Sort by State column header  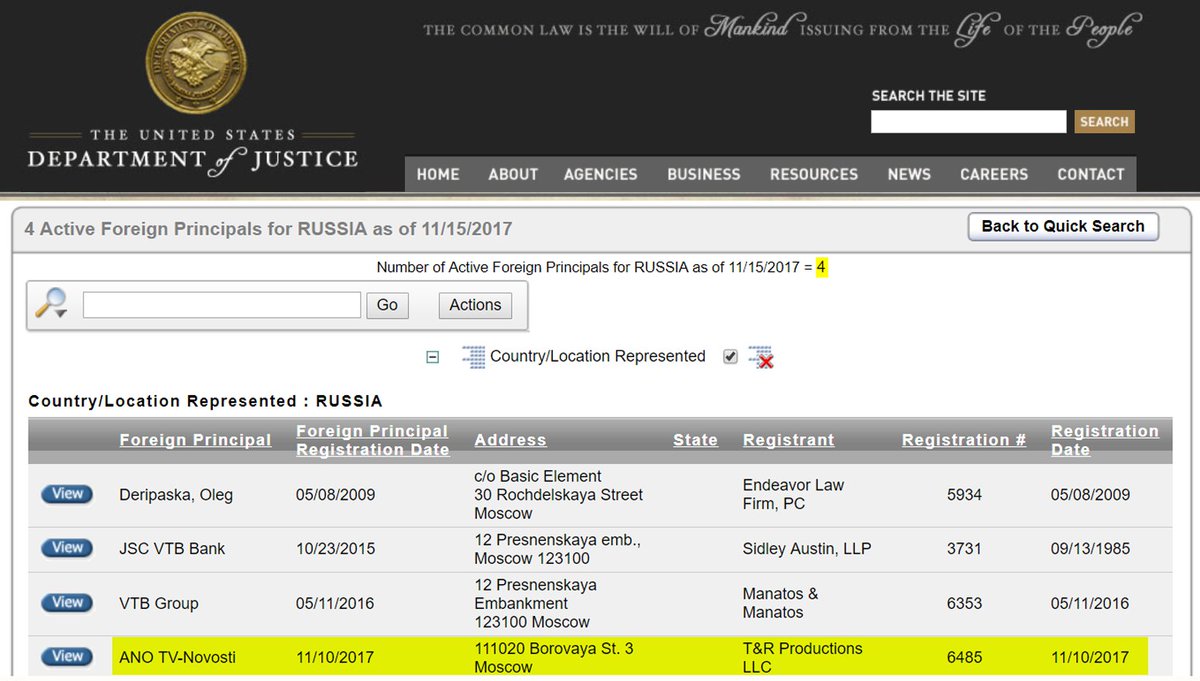pyautogui.click(x=695, y=440)
